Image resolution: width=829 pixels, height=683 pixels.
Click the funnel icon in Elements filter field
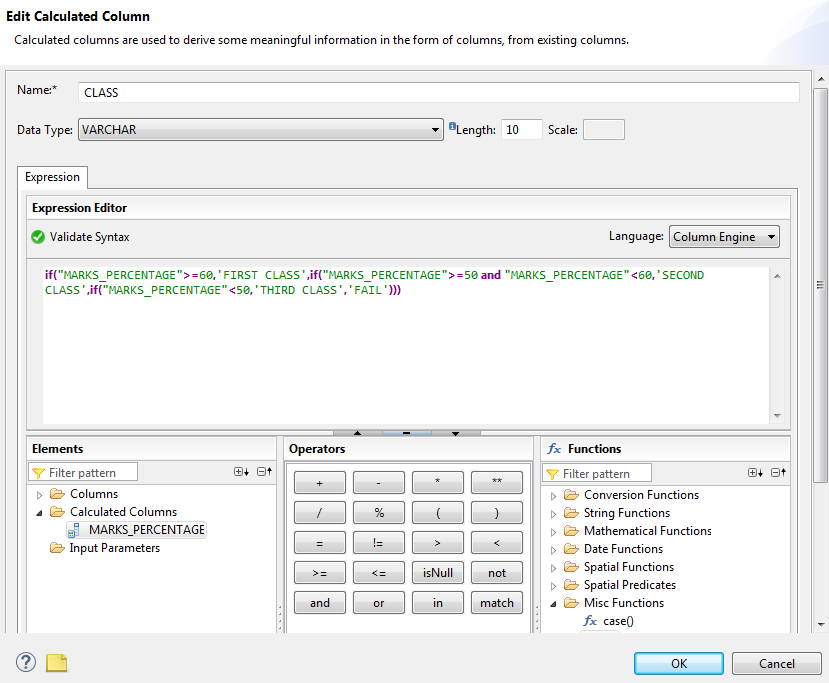(38, 470)
